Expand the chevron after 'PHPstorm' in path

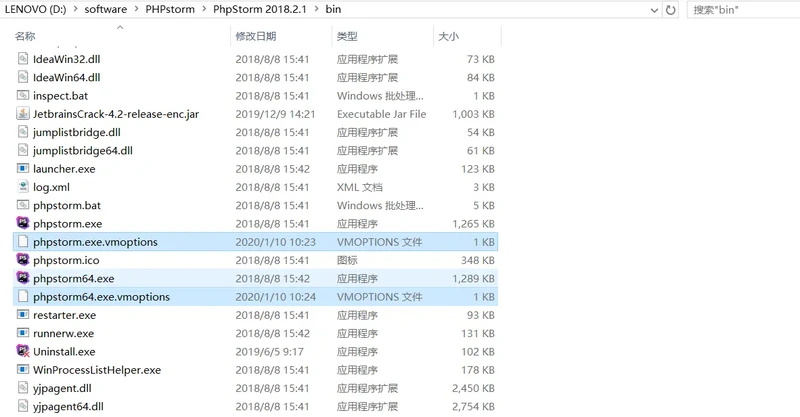click(x=203, y=10)
